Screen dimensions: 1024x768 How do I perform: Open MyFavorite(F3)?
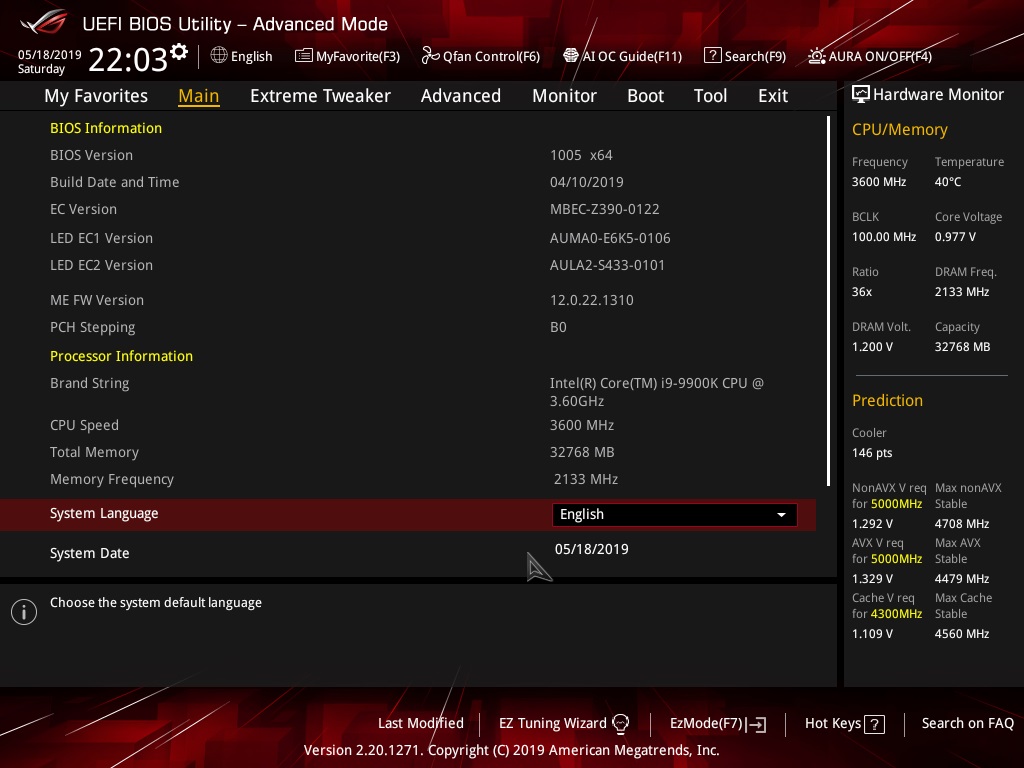pyautogui.click(x=347, y=56)
